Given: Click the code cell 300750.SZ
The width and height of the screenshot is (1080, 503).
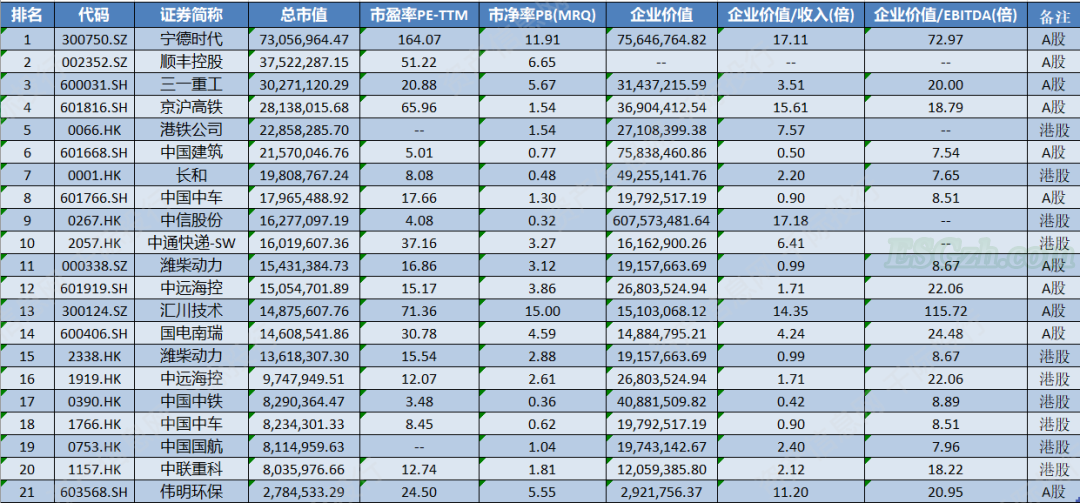Looking at the screenshot, I should 94,39.
